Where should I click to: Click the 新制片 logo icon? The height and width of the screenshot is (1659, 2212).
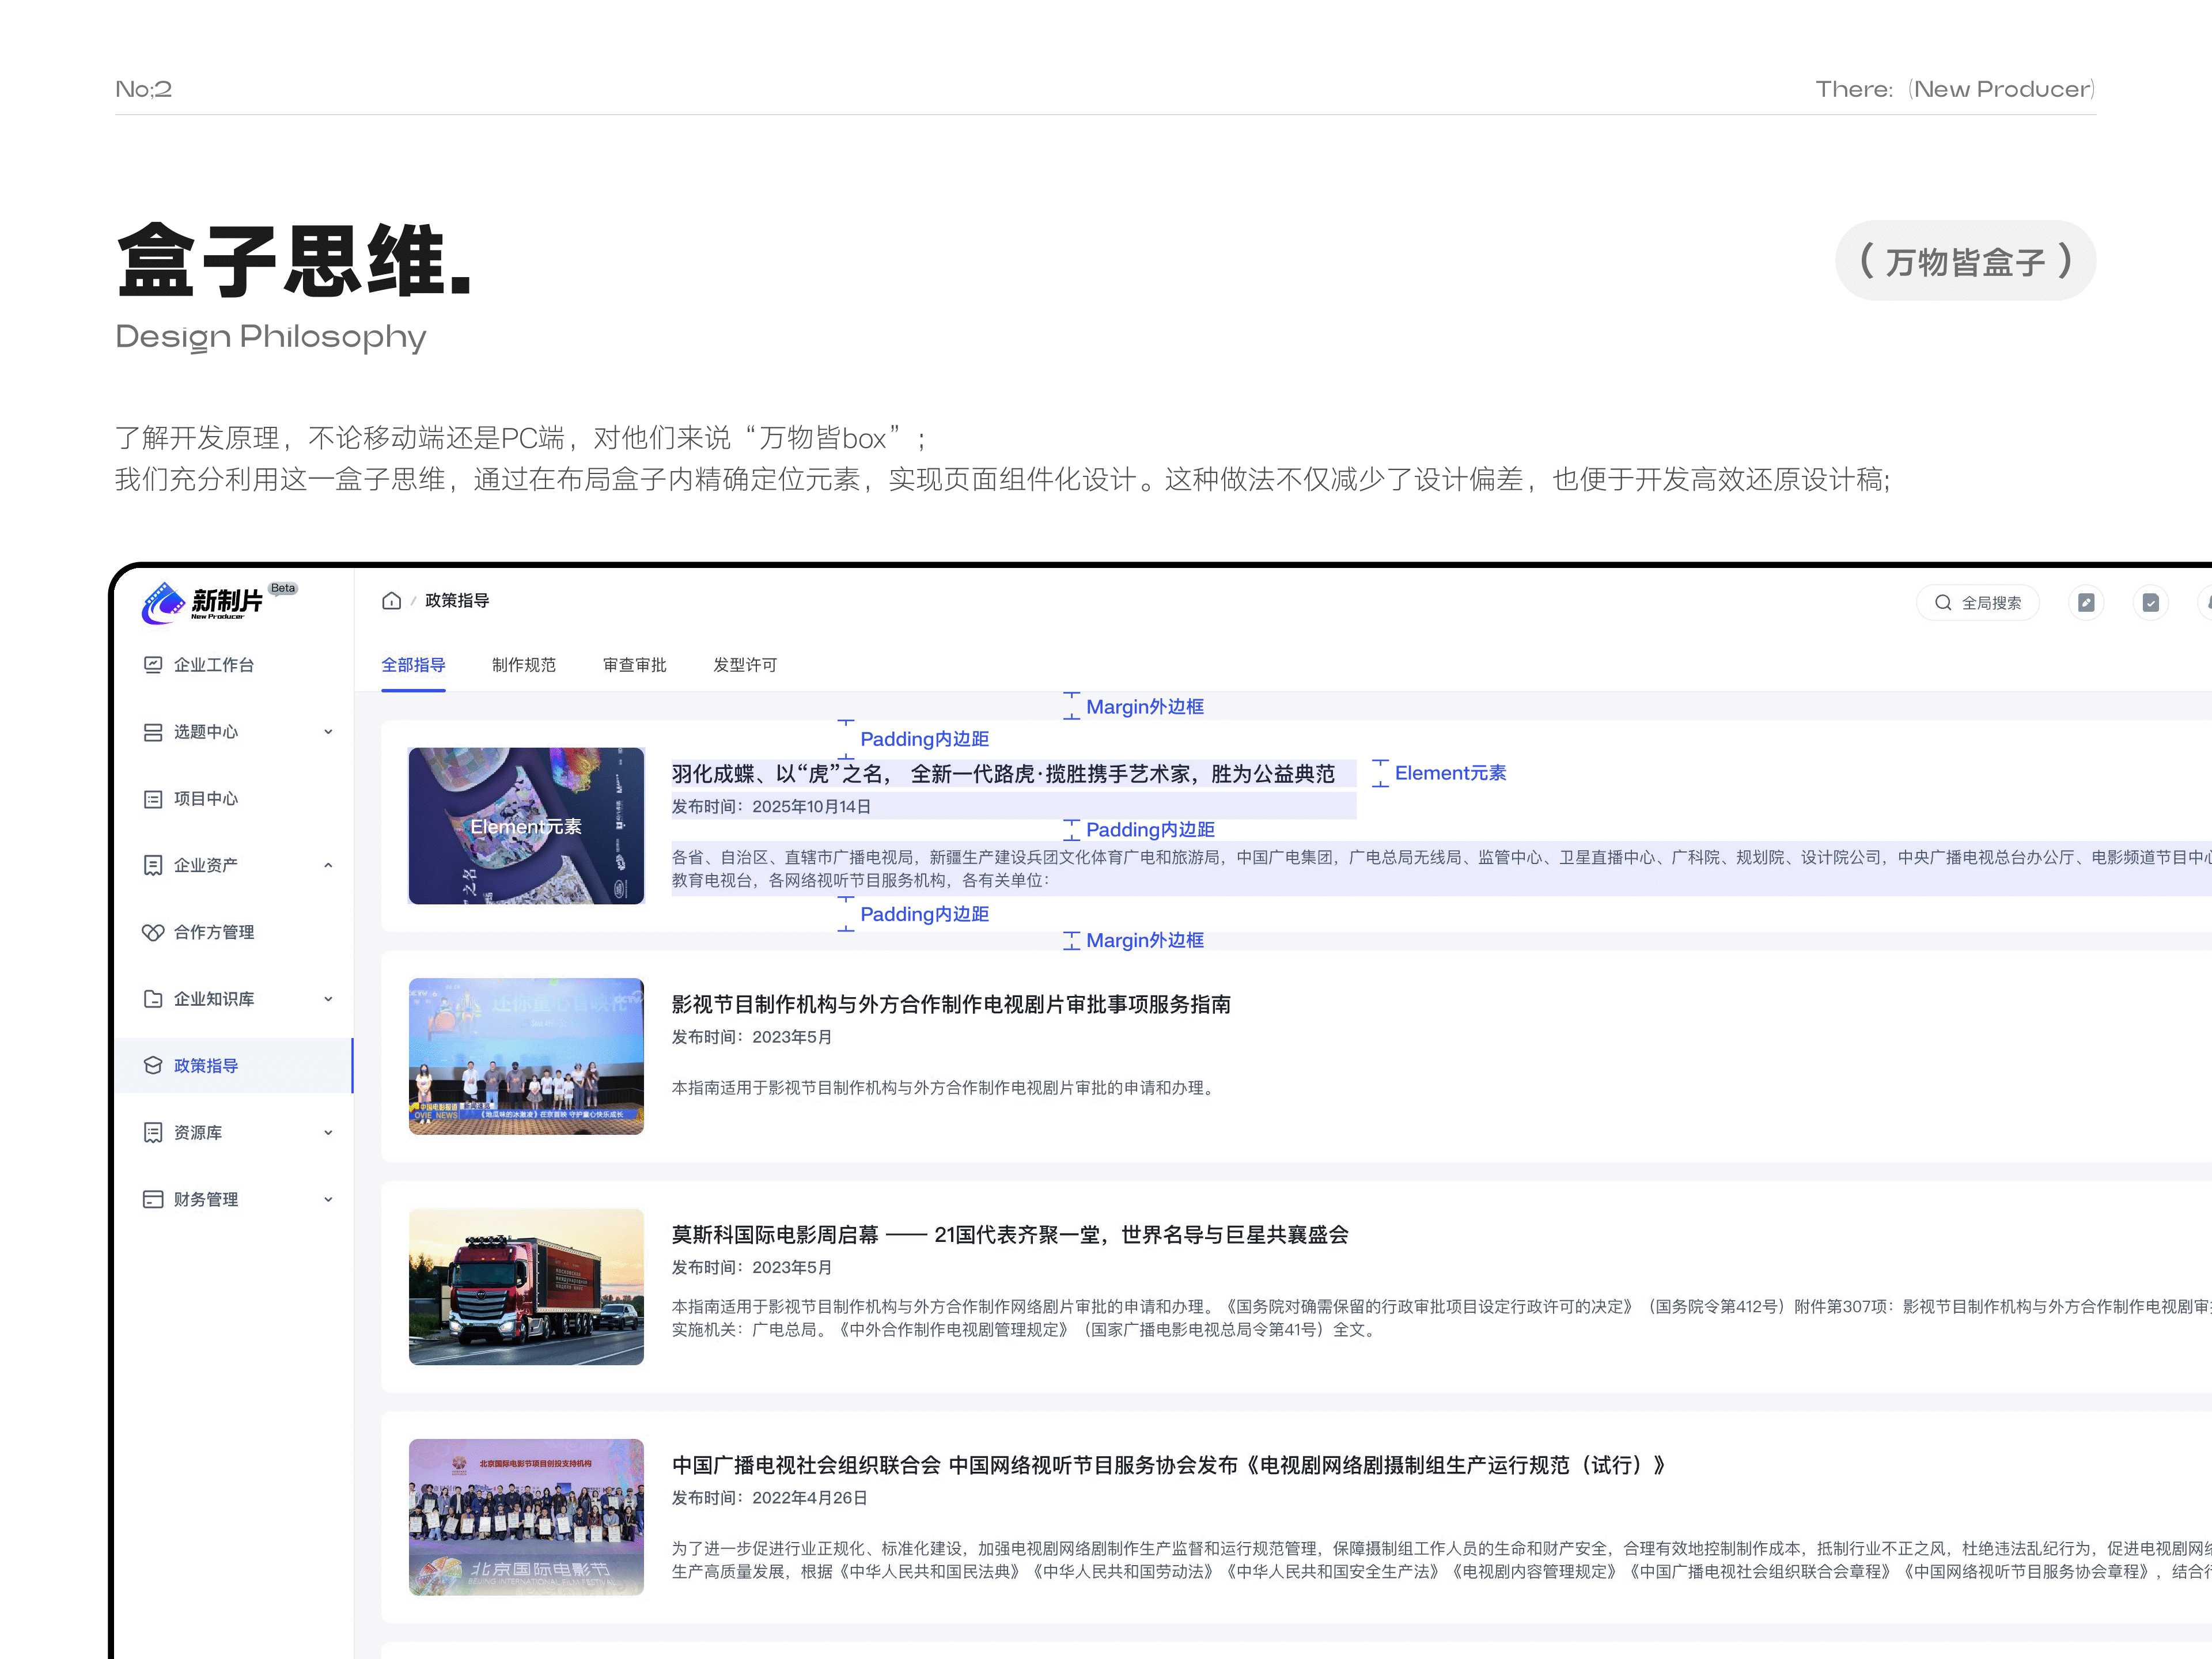(163, 603)
